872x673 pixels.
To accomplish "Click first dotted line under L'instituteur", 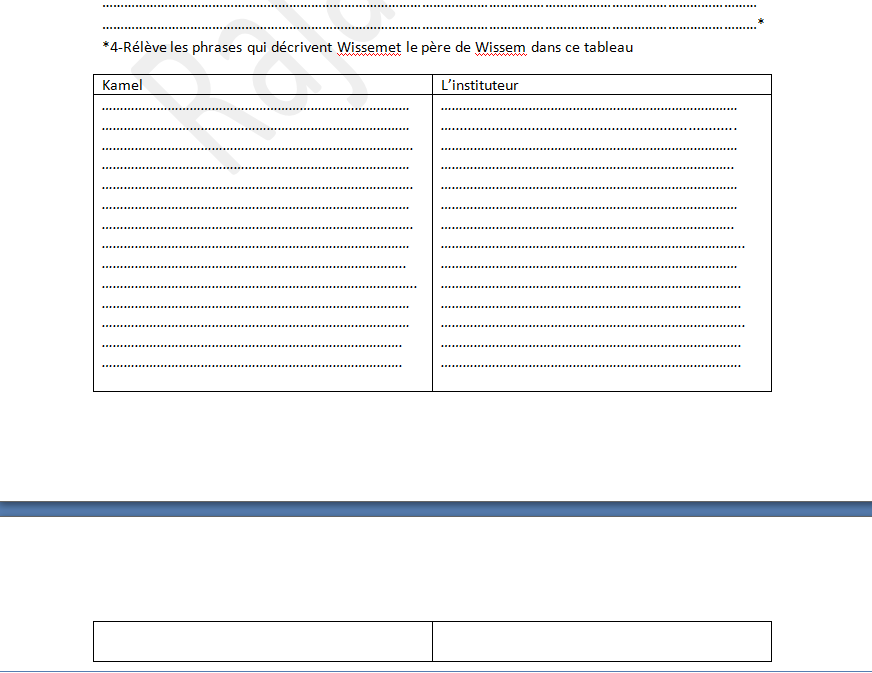I will point(588,107).
